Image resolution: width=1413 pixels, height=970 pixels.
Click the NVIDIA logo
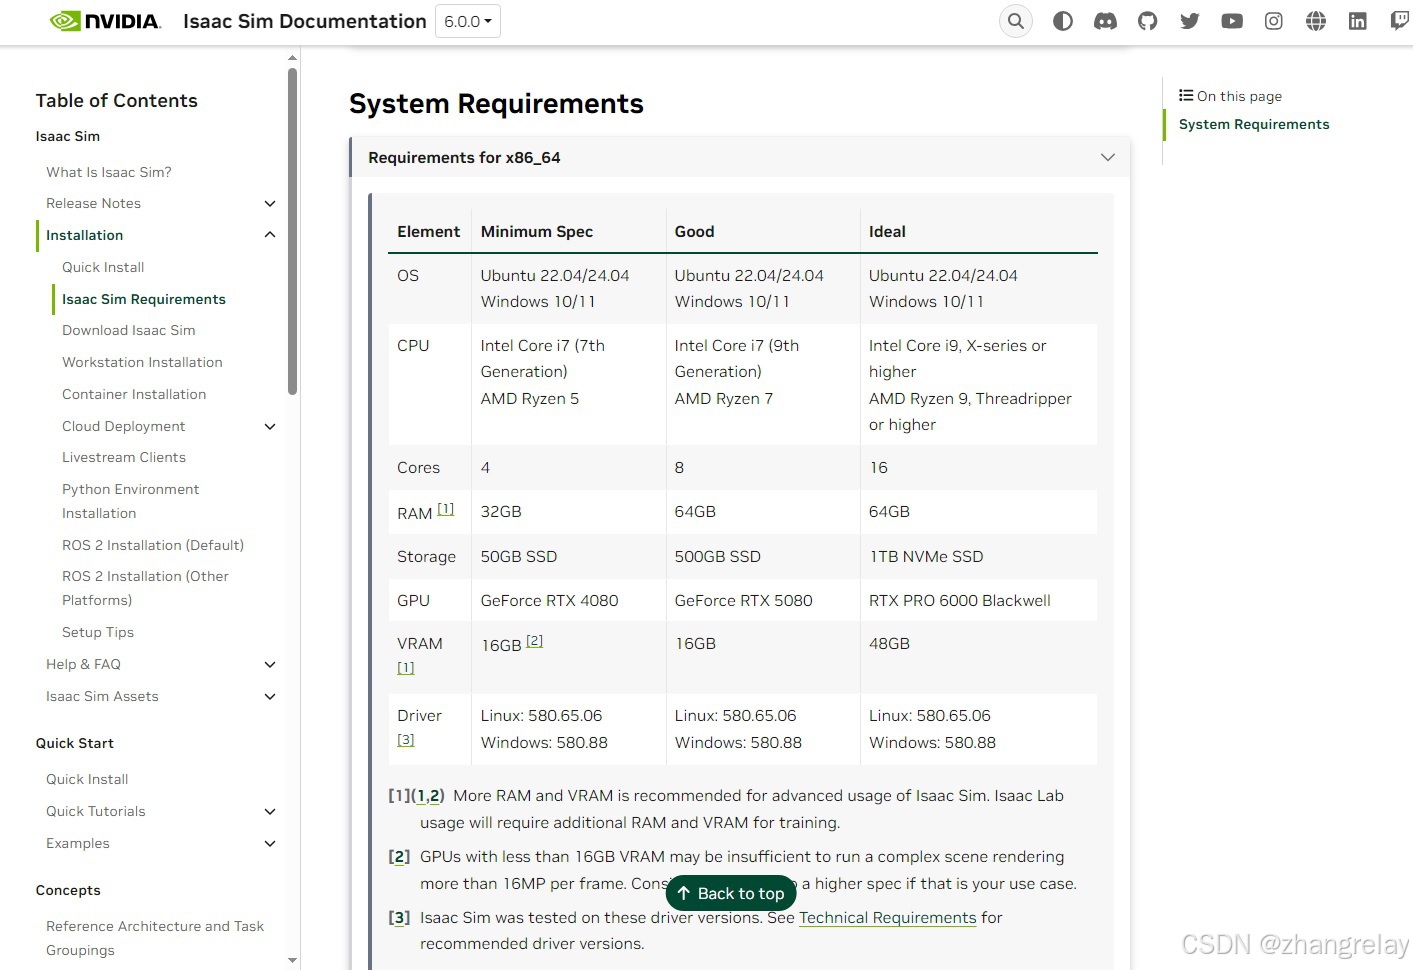(x=105, y=21)
